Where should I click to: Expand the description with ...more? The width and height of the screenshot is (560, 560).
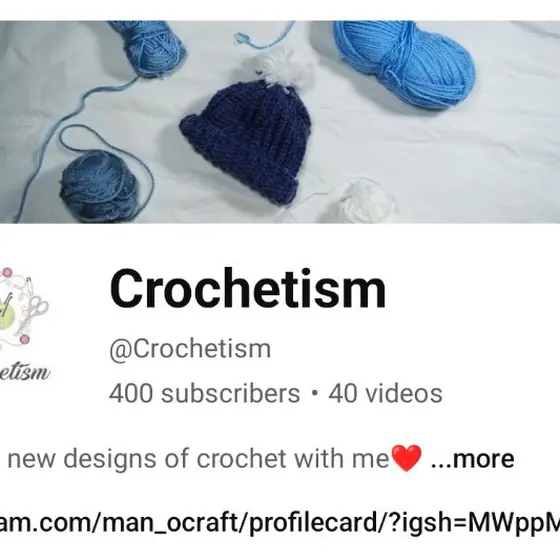tap(472, 459)
